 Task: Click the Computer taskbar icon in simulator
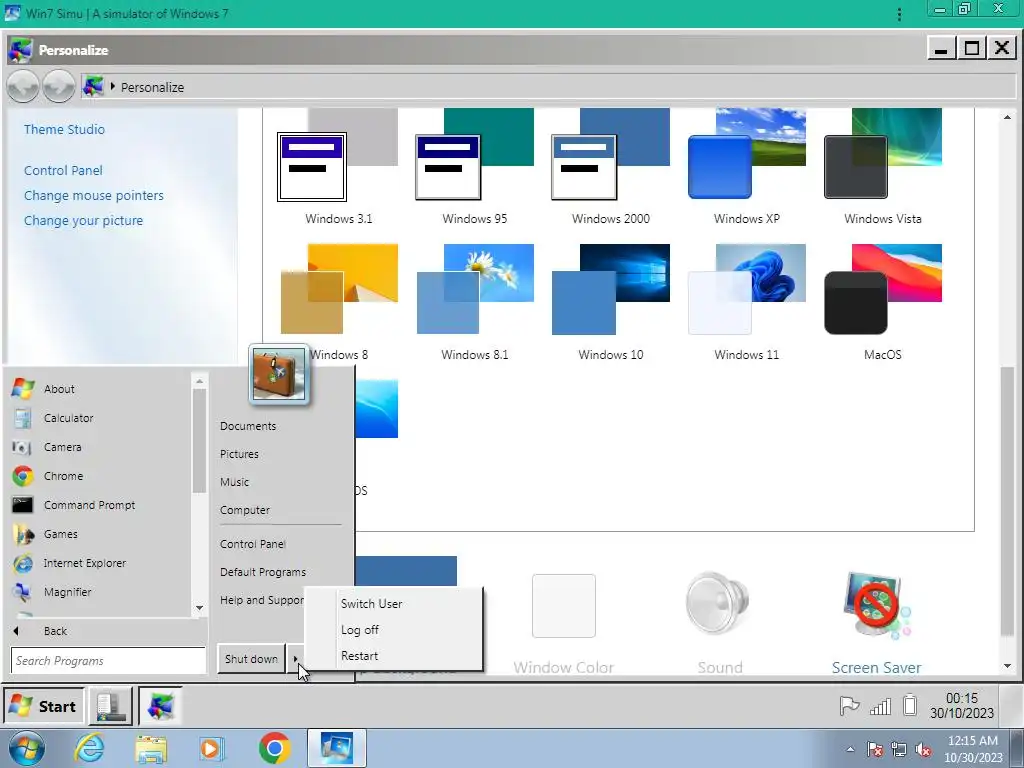coord(111,706)
